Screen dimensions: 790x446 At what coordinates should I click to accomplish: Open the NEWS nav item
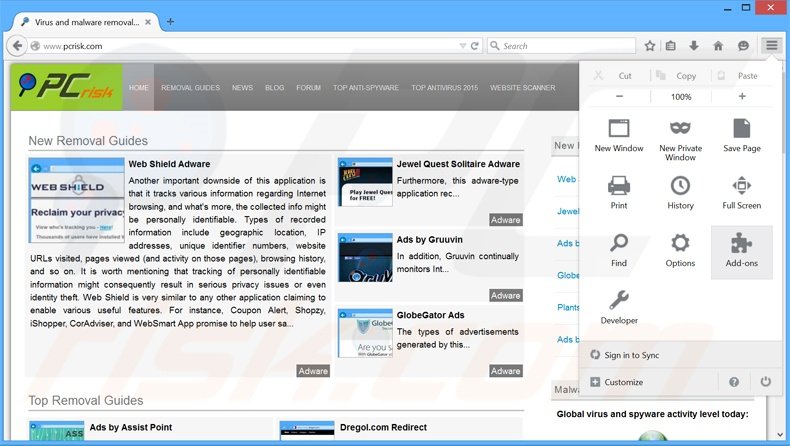[x=242, y=87]
